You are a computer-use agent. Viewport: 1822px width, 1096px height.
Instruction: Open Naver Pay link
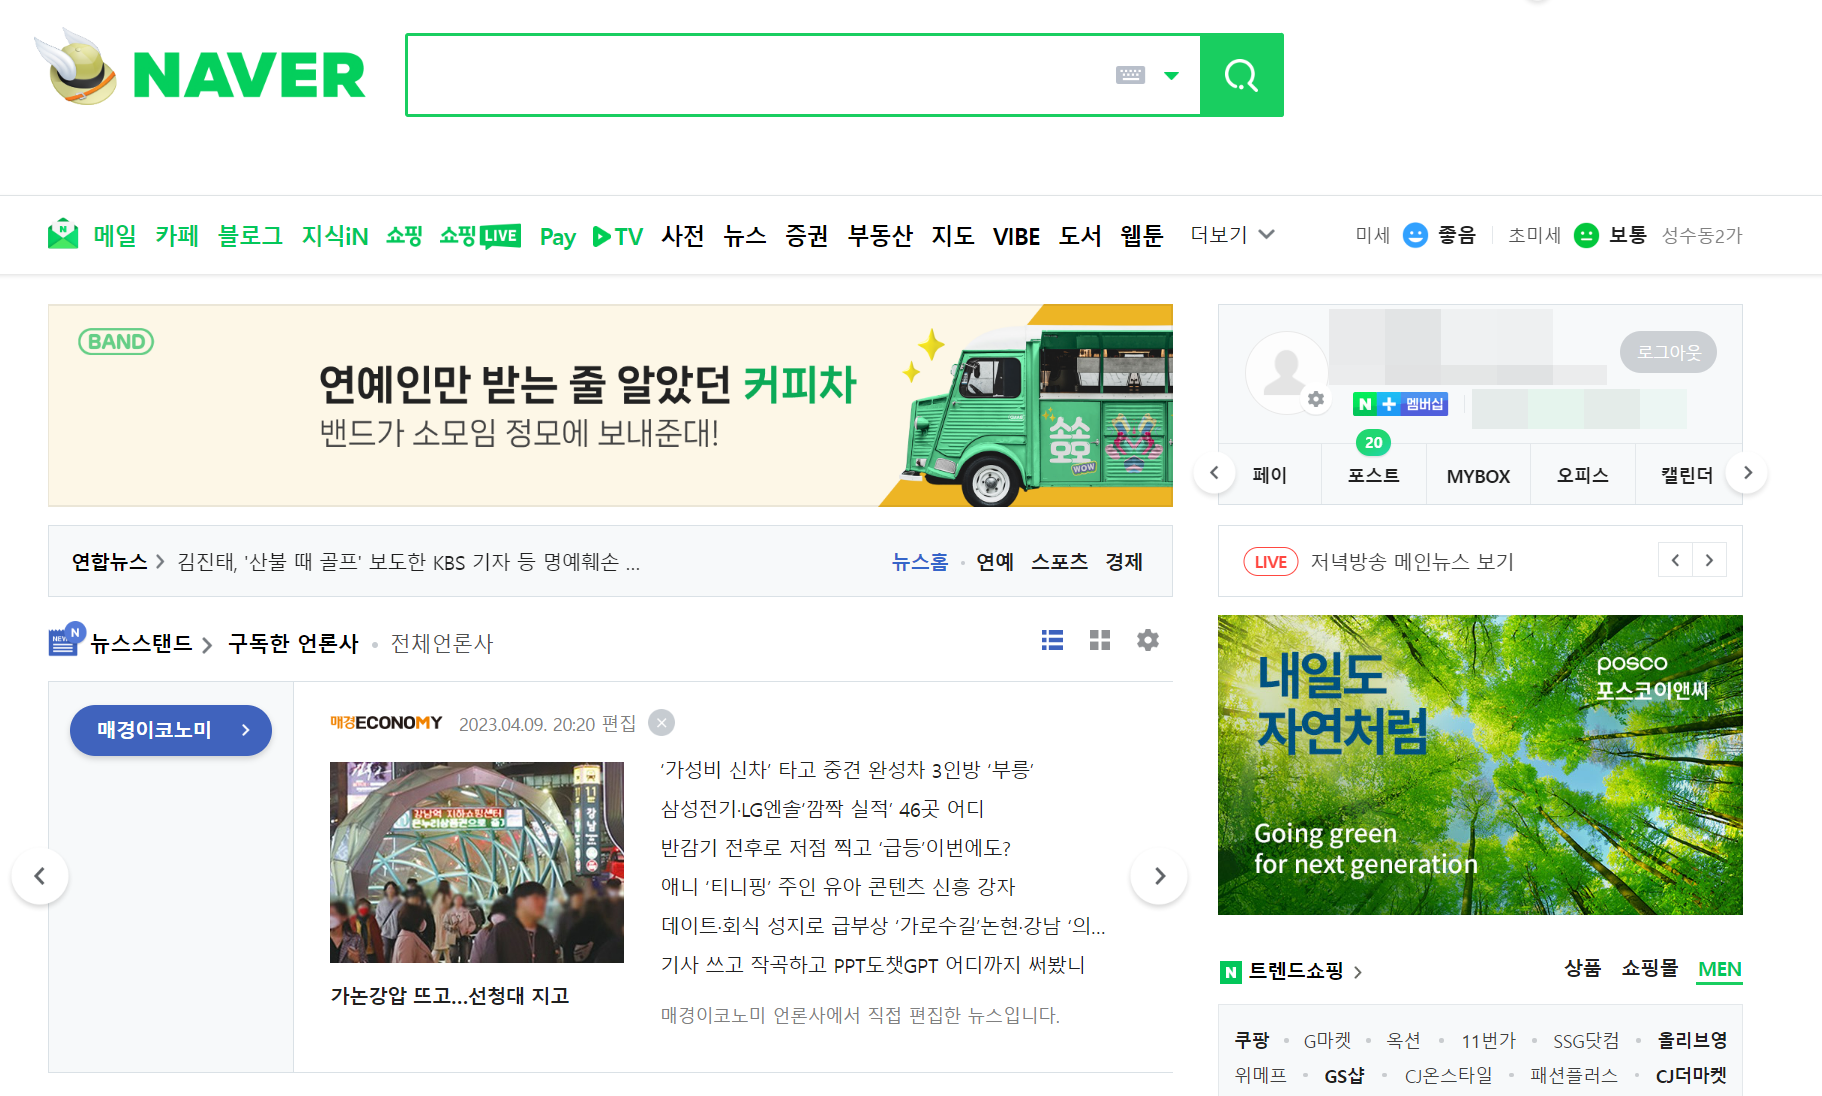pyautogui.click(x=557, y=237)
